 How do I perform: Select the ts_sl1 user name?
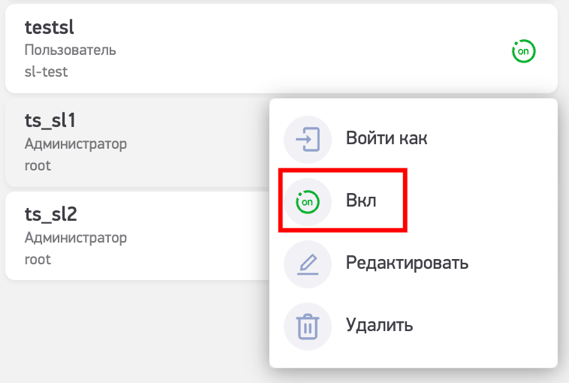point(50,120)
